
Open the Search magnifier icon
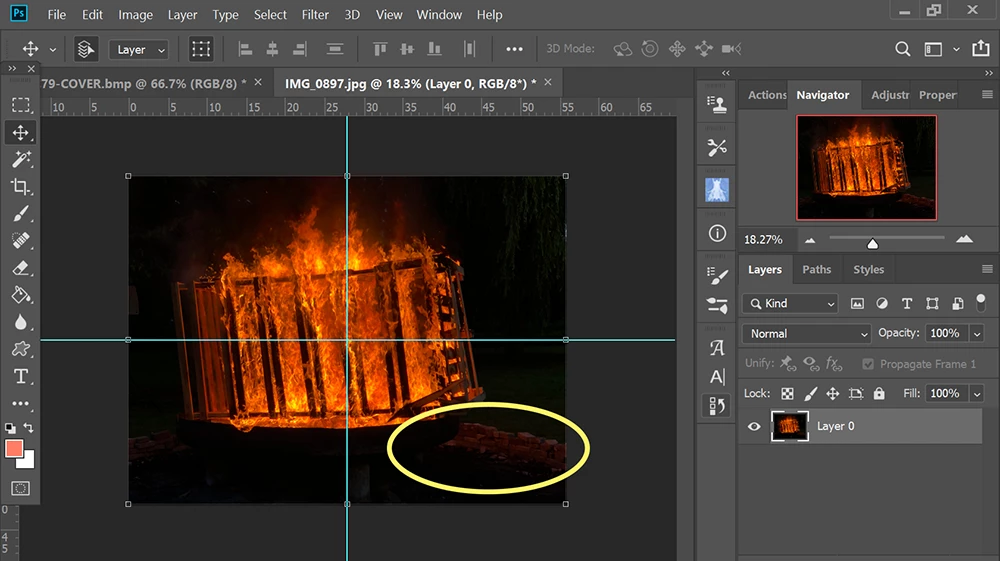click(x=902, y=49)
